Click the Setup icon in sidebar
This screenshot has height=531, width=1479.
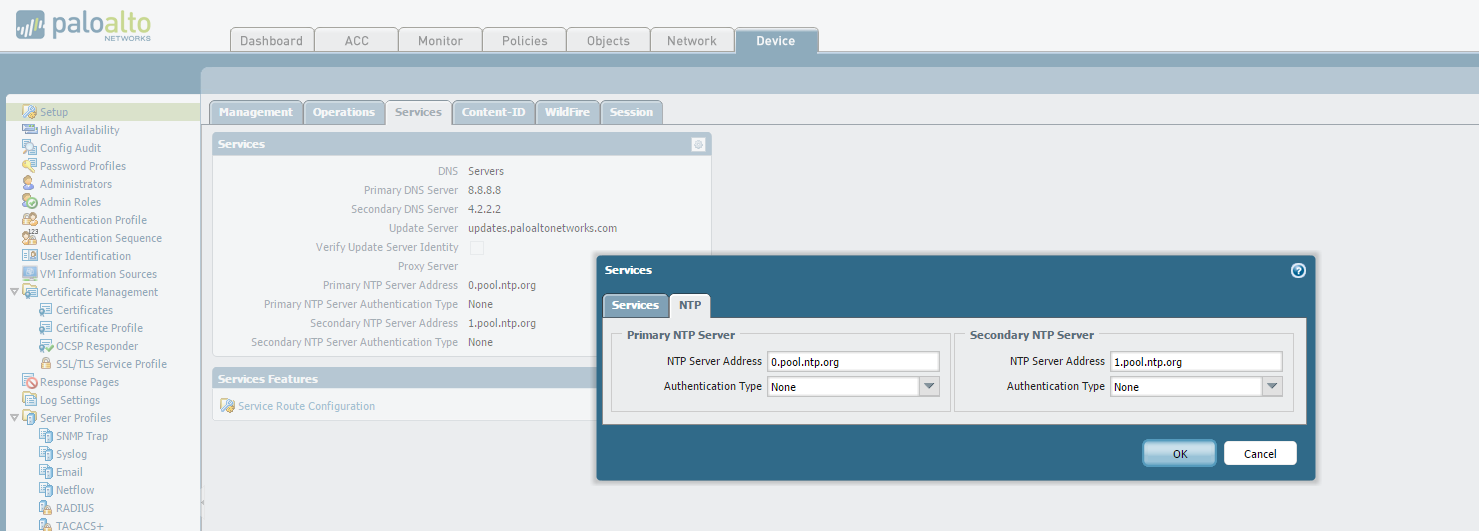point(30,112)
